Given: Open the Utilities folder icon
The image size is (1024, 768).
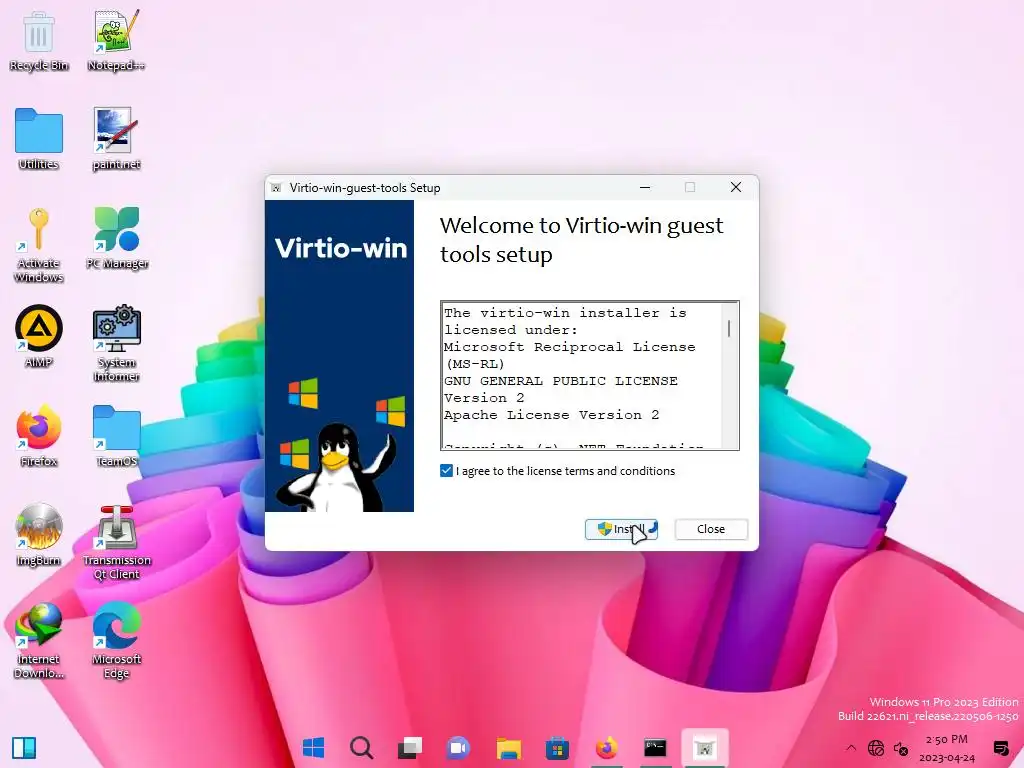Looking at the screenshot, I should (x=39, y=140).
